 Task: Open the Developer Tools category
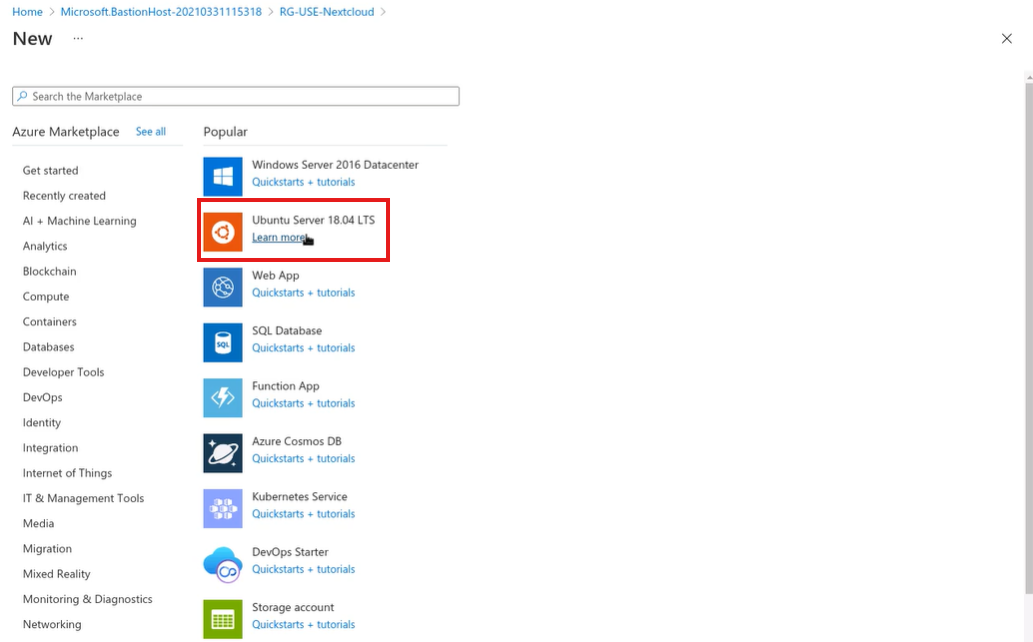click(63, 372)
